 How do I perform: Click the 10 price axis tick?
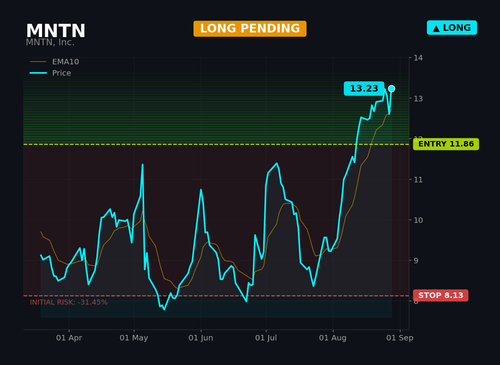pyautogui.click(x=418, y=220)
